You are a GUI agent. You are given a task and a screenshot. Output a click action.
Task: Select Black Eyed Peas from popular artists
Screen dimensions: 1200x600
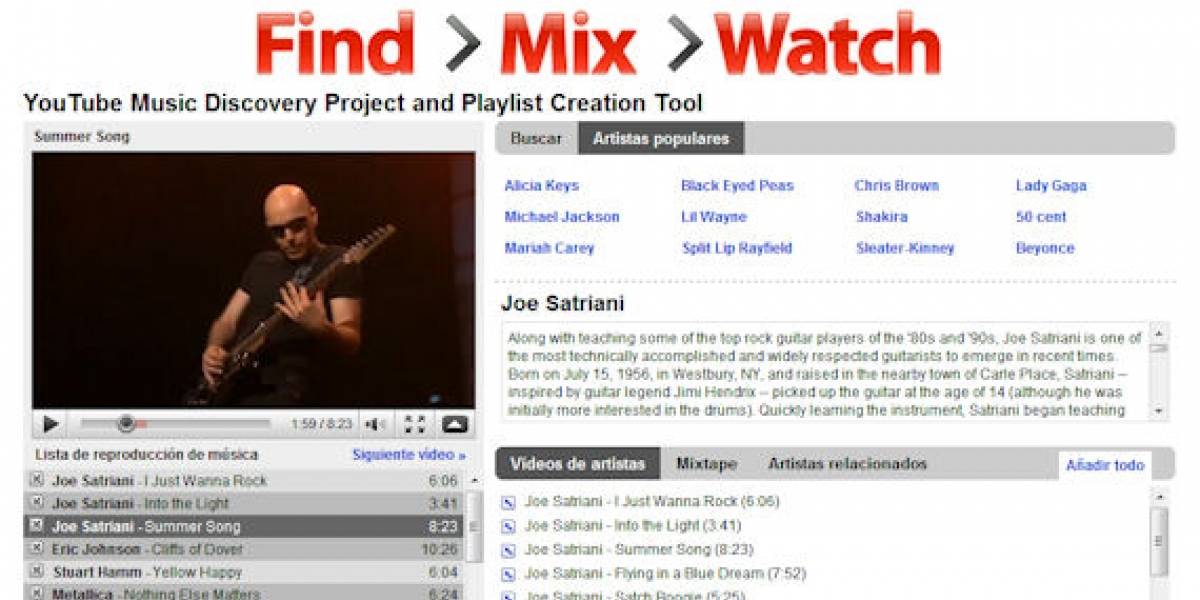coord(737,185)
